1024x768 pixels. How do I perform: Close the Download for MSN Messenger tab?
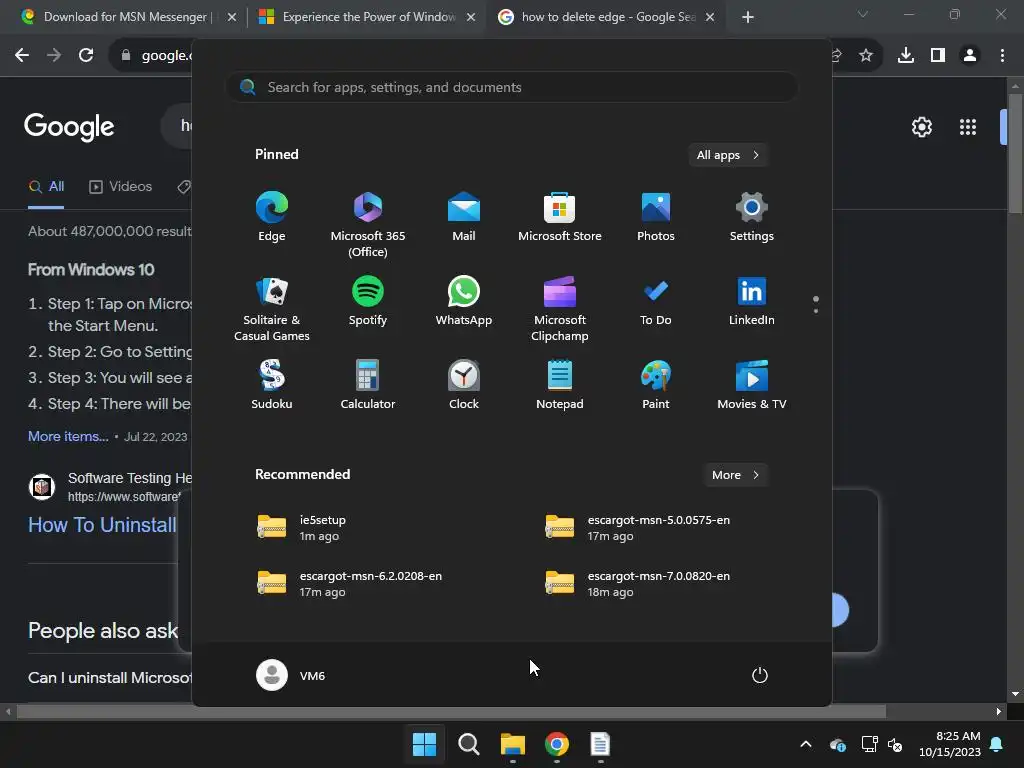click(x=232, y=18)
